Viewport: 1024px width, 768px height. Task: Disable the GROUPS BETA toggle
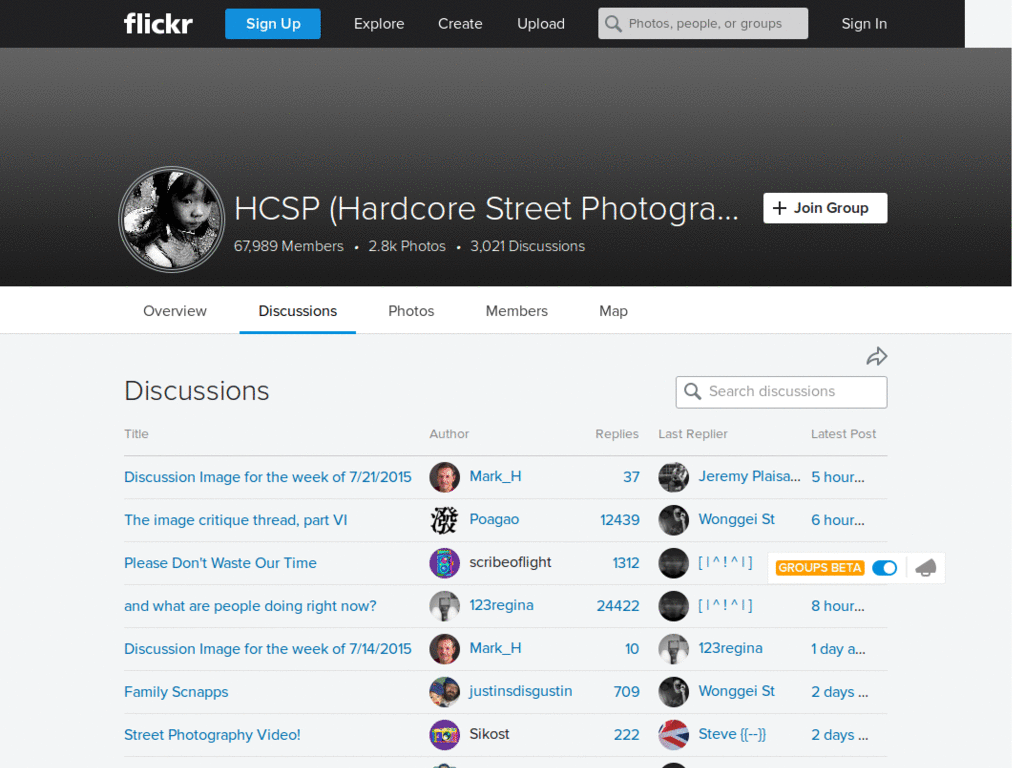click(884, 567)
